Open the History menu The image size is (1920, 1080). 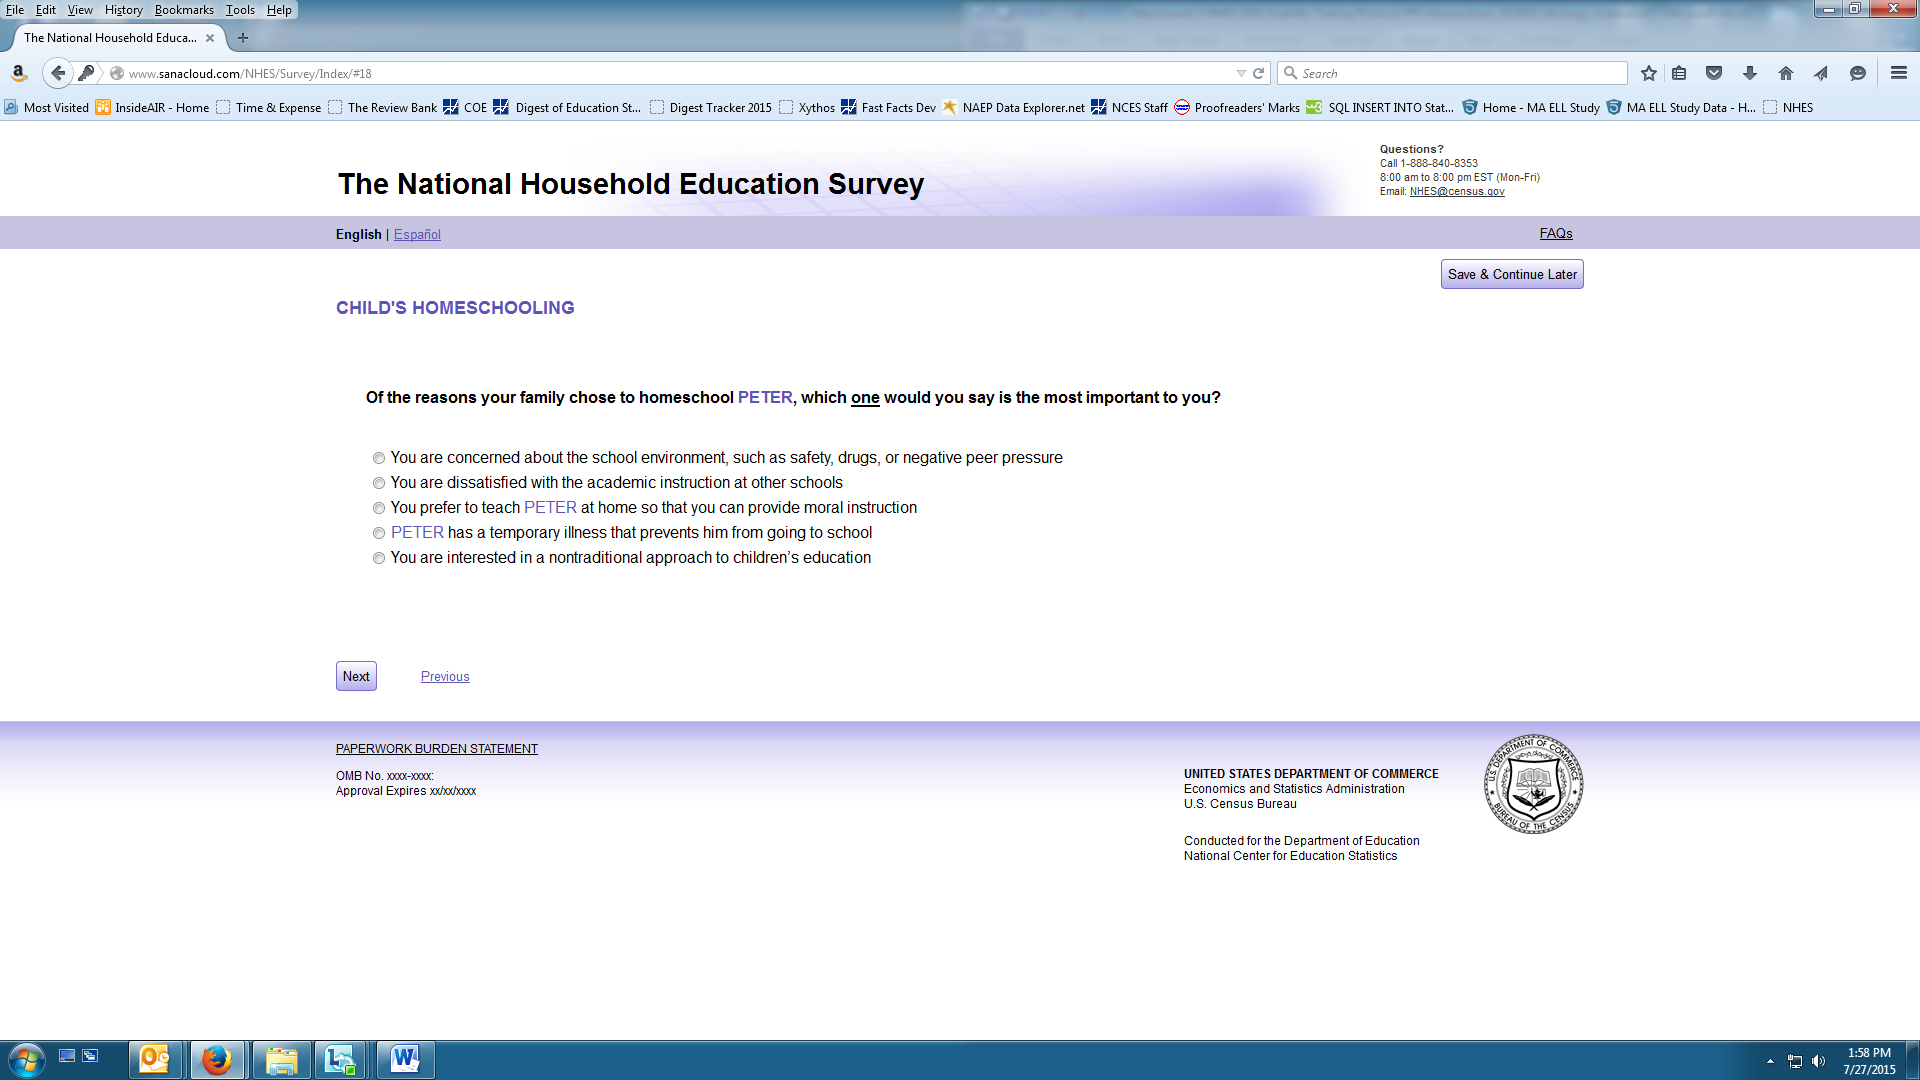pos(123,10)
